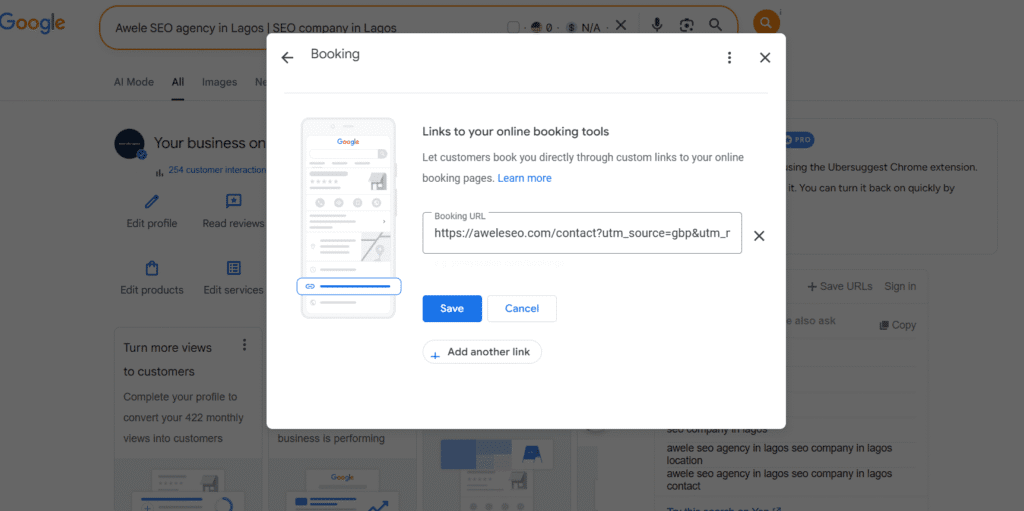The image size is (1024, 511).
Task: Open Google Lens image search
Action: (x=686, y=25)
